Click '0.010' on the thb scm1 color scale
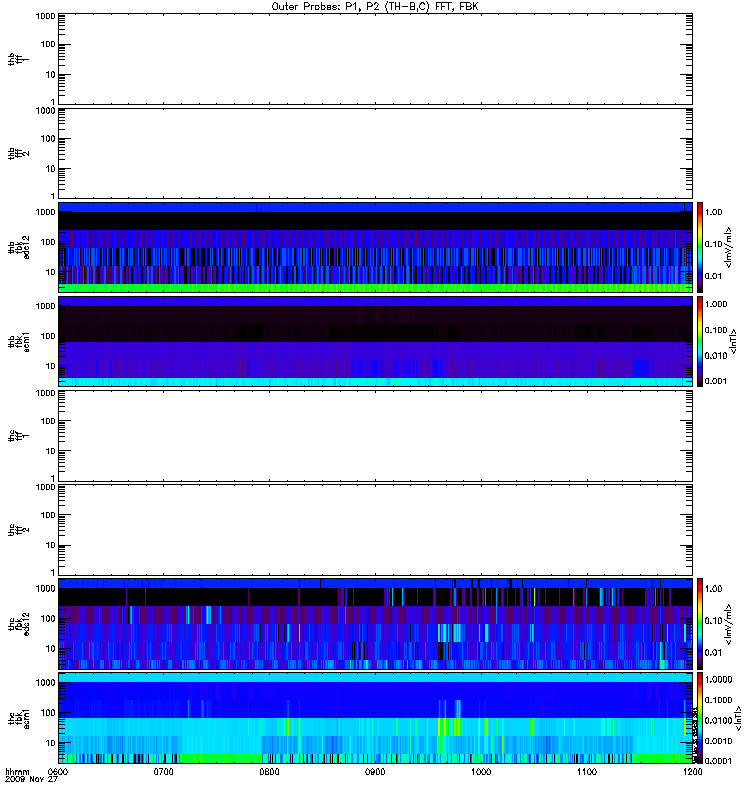Viewport: 750px width, 800px height. point(716,356)
